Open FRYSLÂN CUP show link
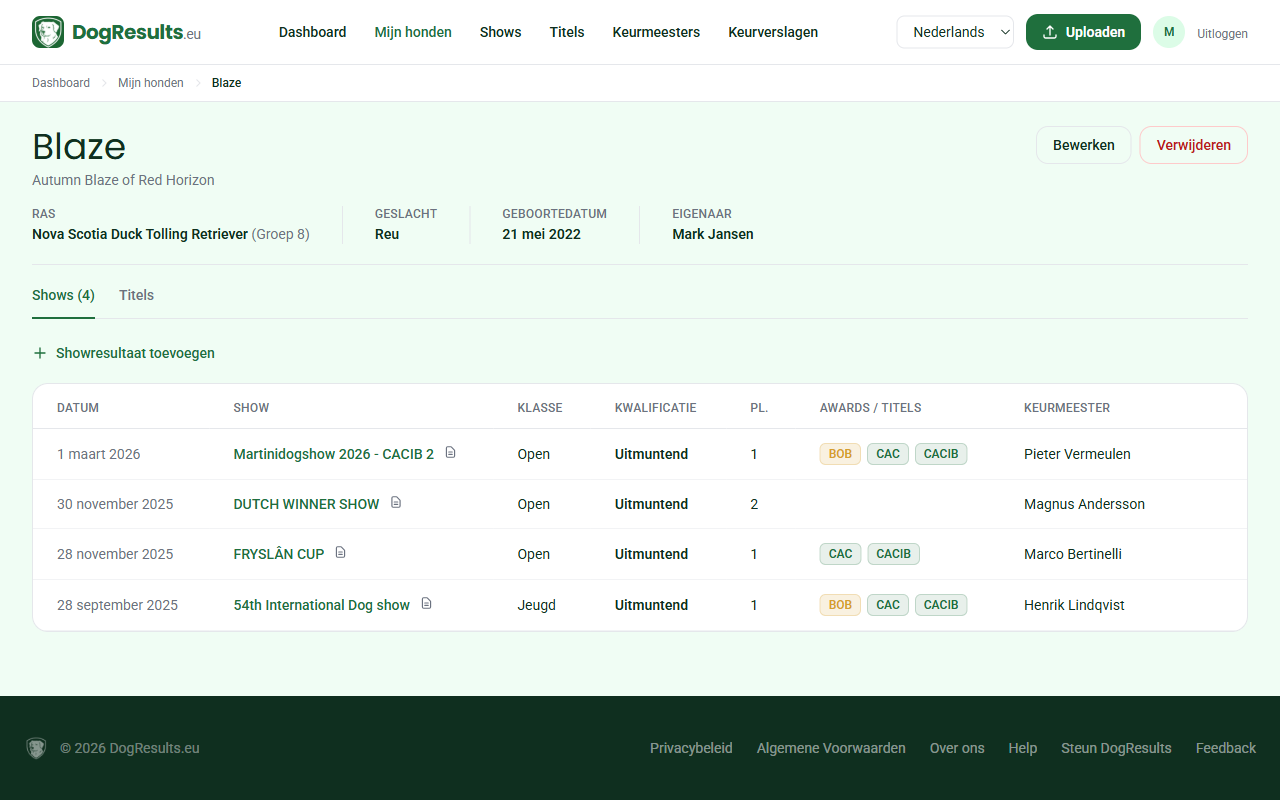This screenshot has height=800, width=1280. (x=278, y=554)
